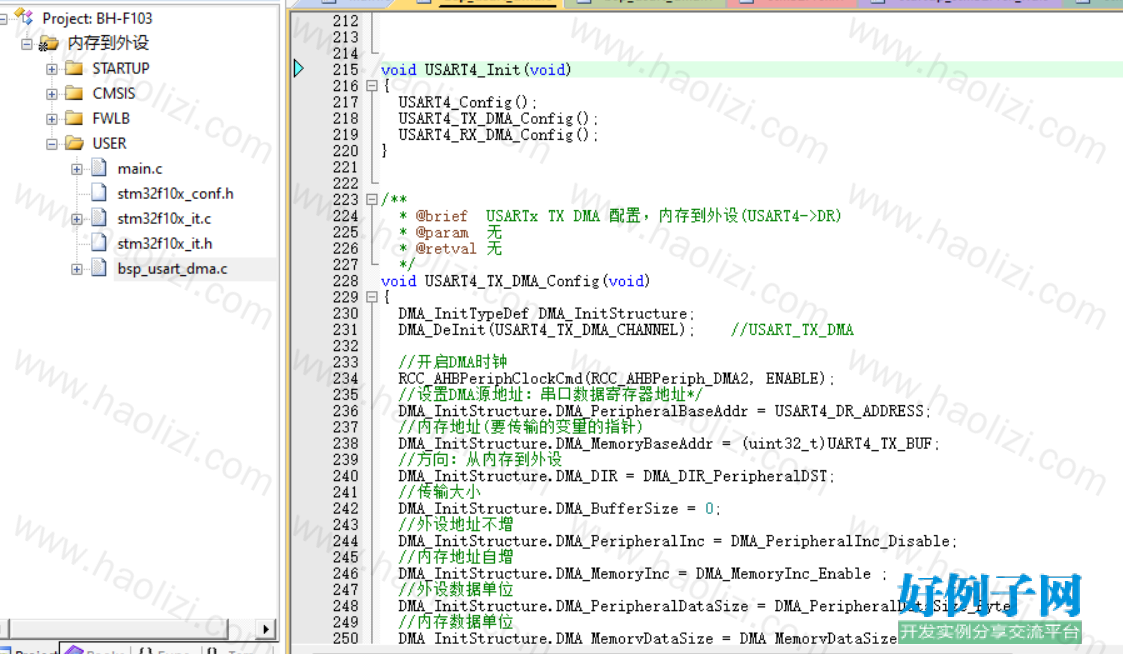Viewport: 1123px width, 654px height.
Task: Click the '//方向：从内存到外设' comment
Action: pos(481,460)
